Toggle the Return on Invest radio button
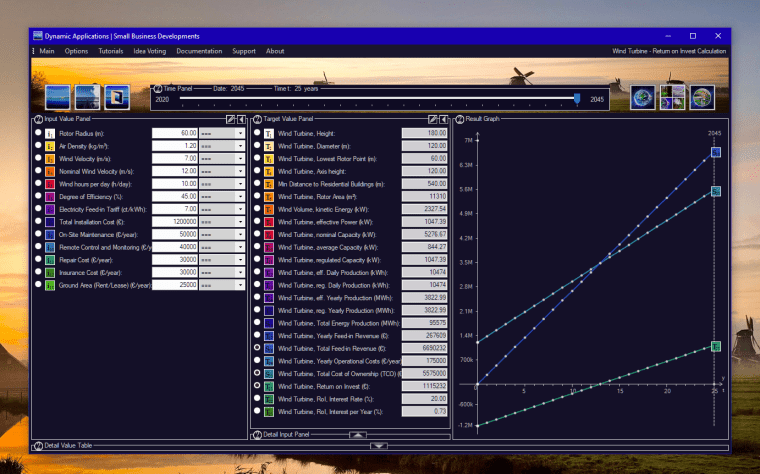This screenshot has height=474, width=760. point(257,385)
